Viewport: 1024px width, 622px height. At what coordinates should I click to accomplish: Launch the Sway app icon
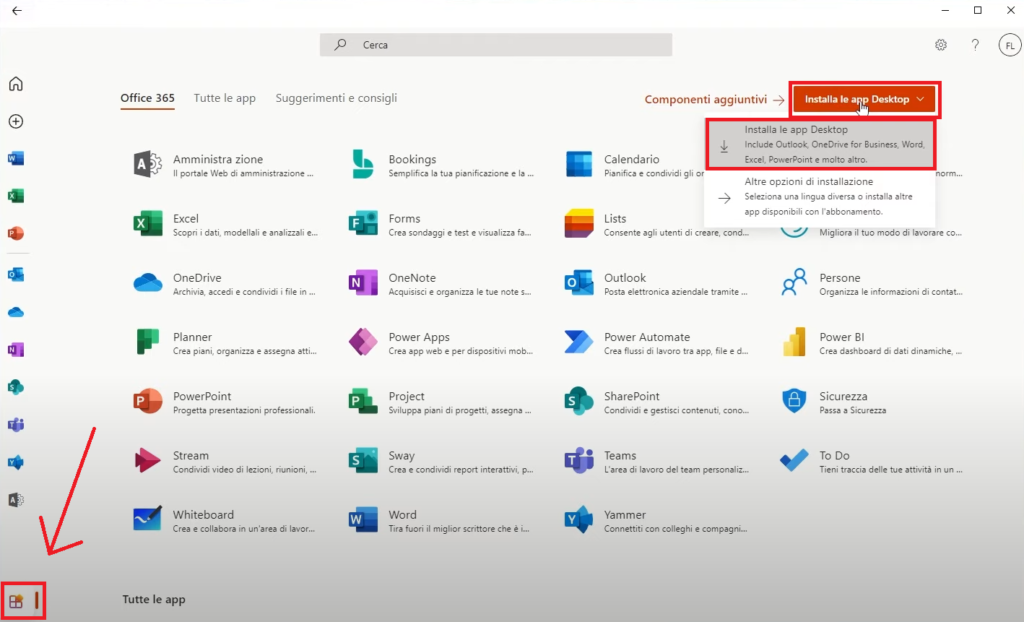(362, 461)
